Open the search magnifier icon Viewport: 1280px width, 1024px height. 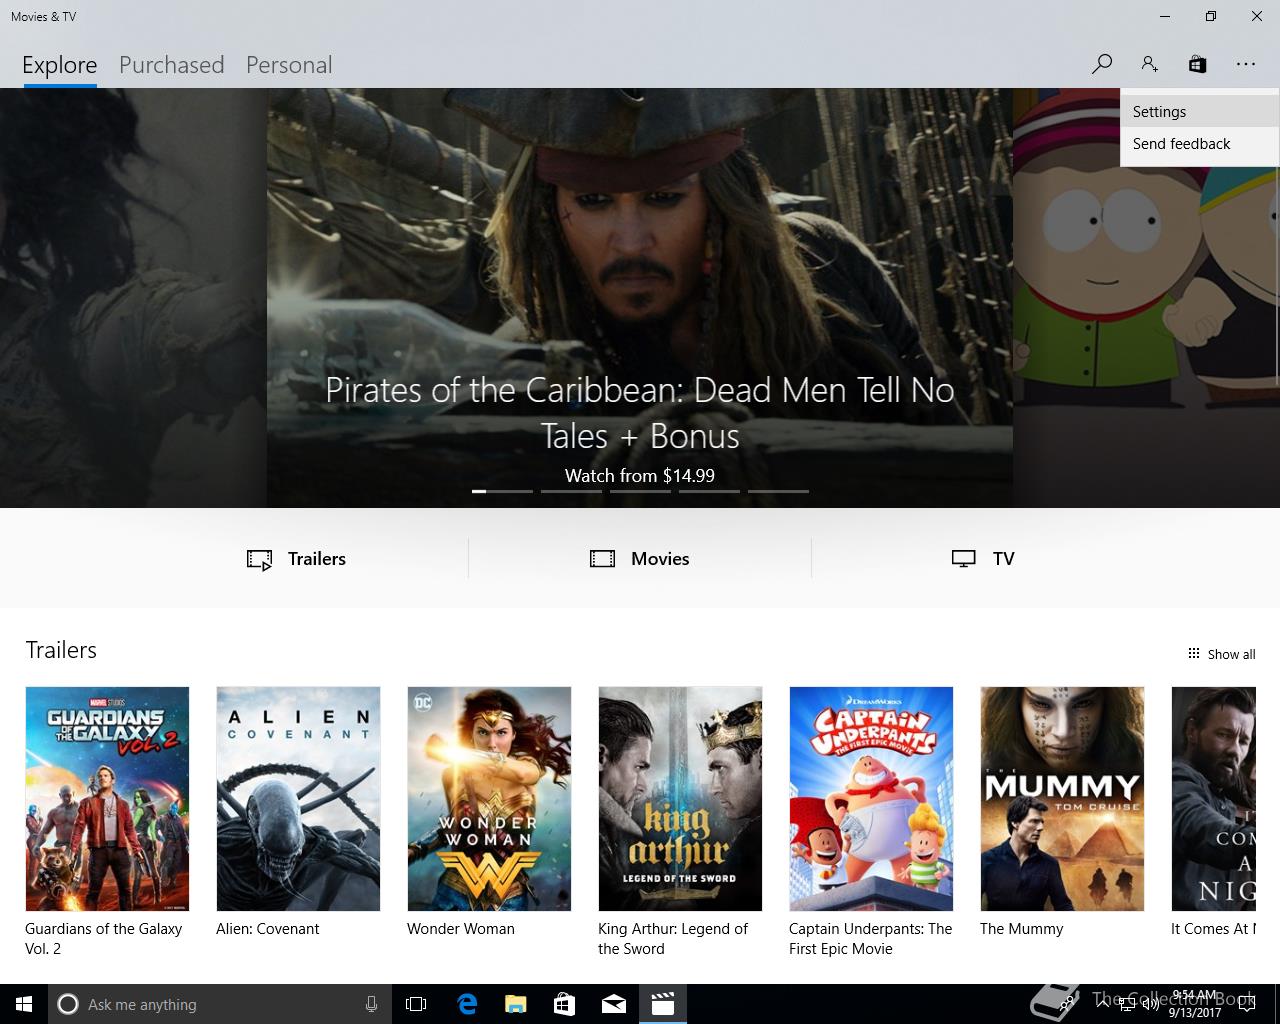click(x=1102, y=64)
